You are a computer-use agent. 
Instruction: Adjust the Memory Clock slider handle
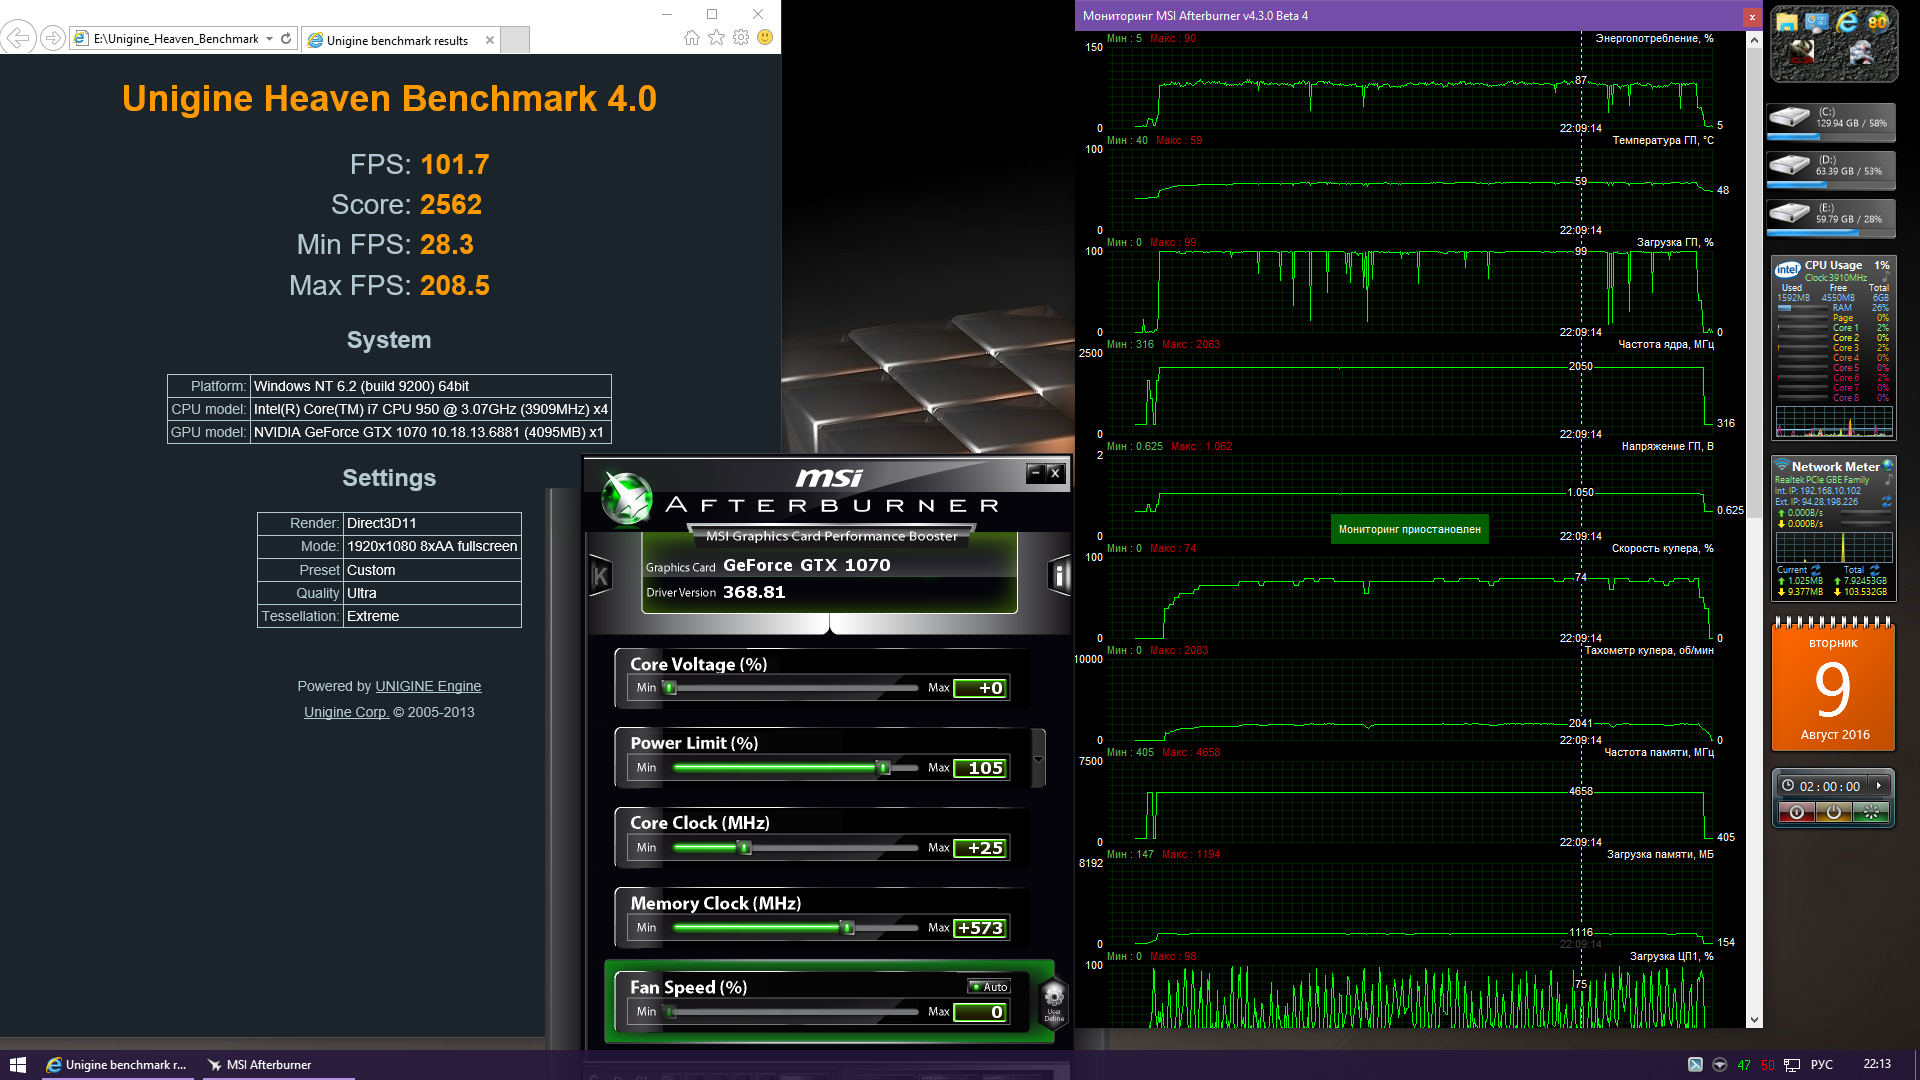[847, 928]
